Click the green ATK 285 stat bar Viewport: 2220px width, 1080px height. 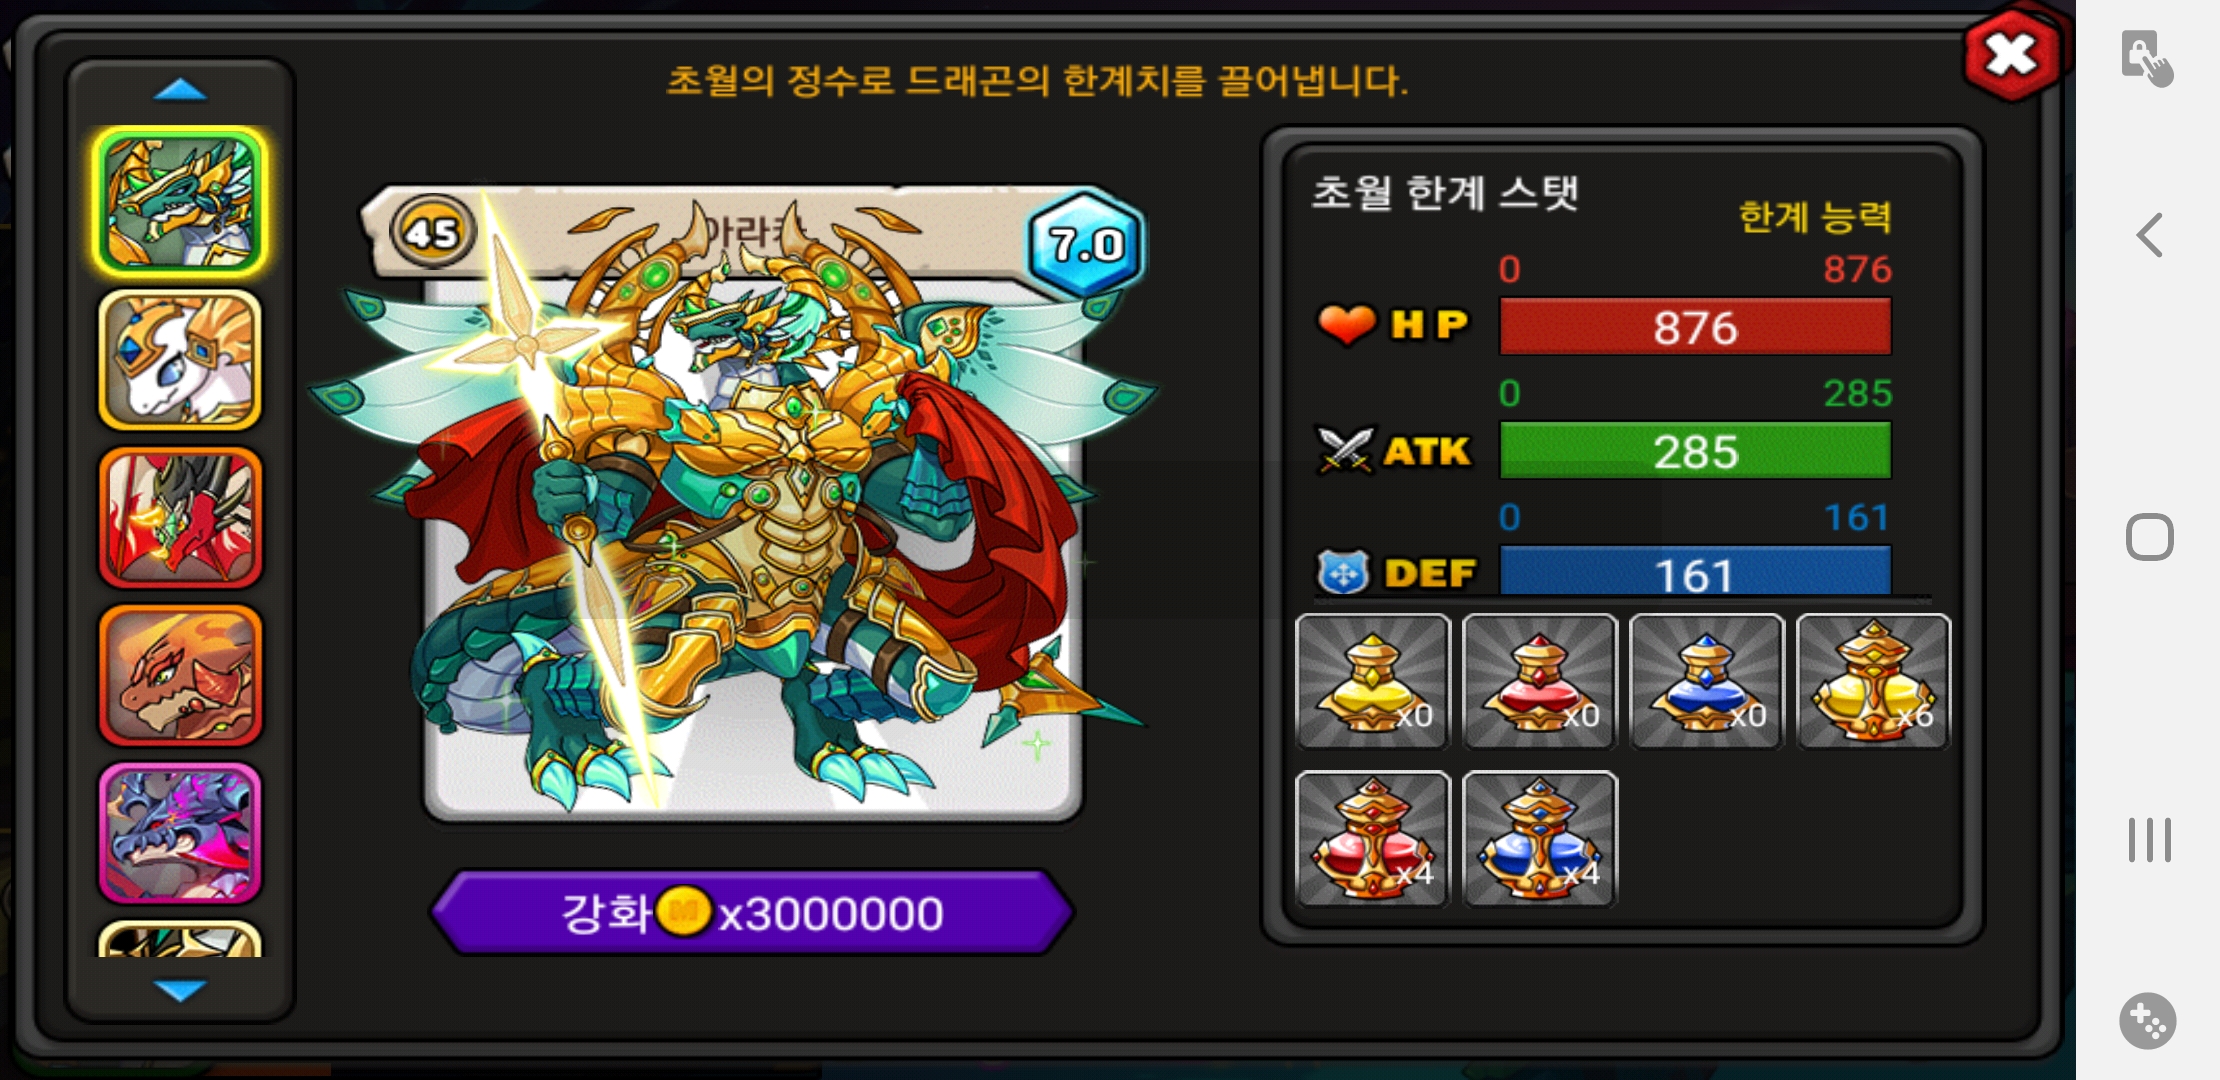[x=1695, y=451]
